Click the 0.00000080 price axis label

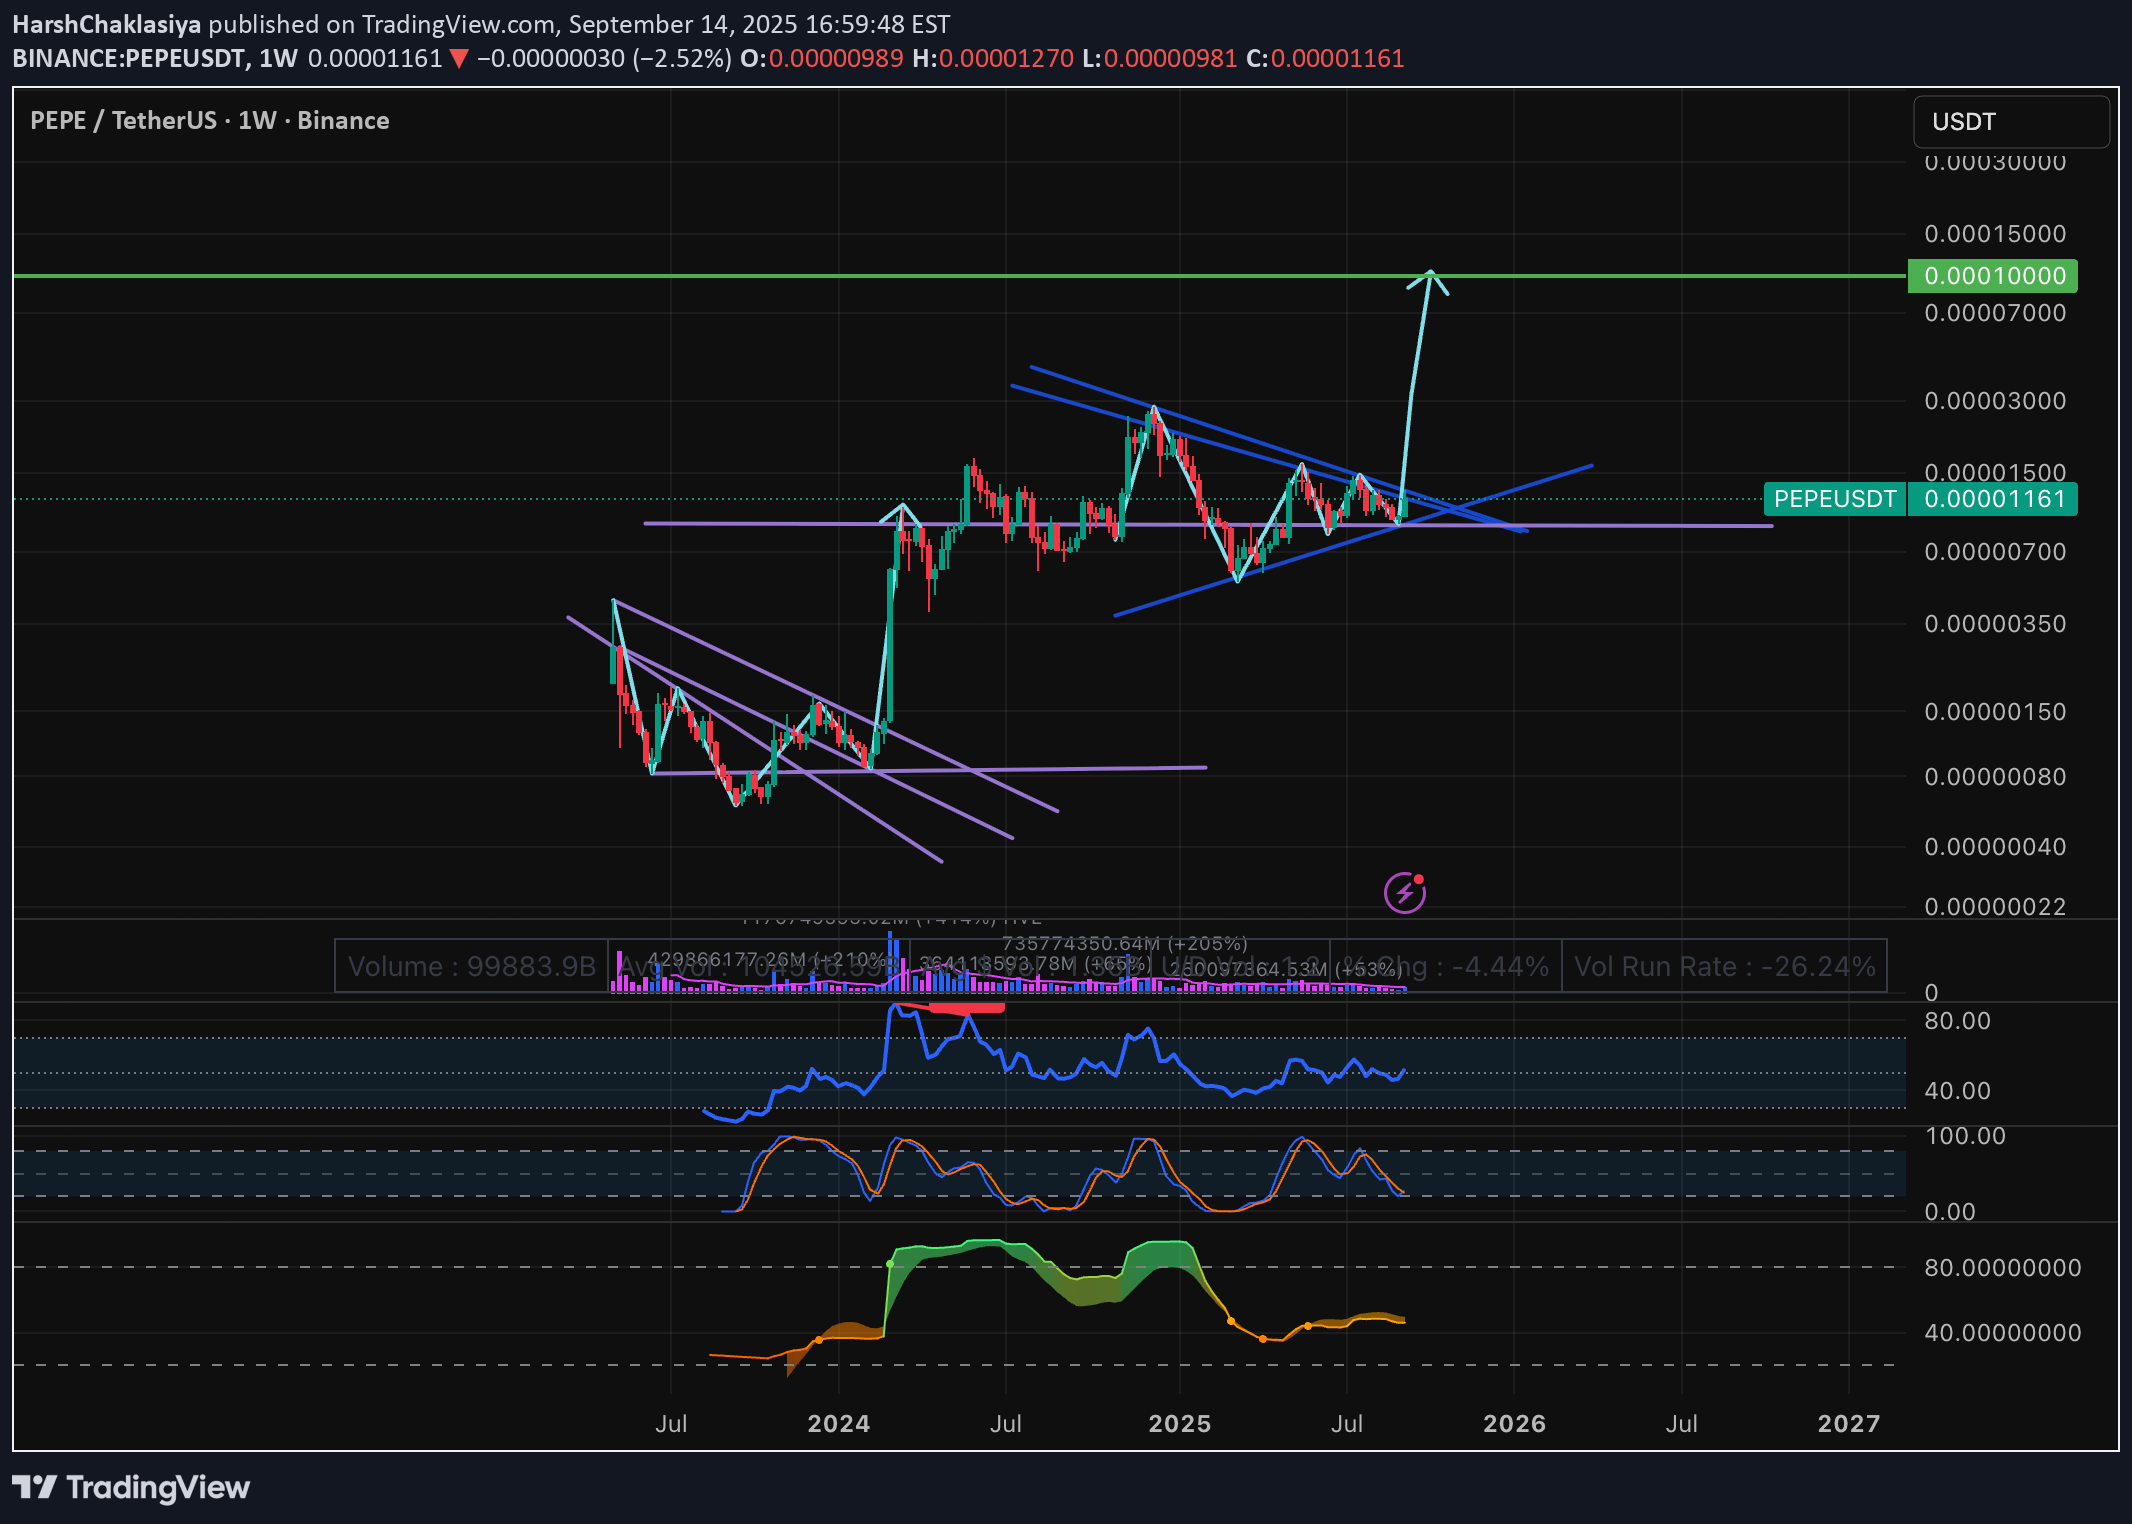(x=1995, y=777)
